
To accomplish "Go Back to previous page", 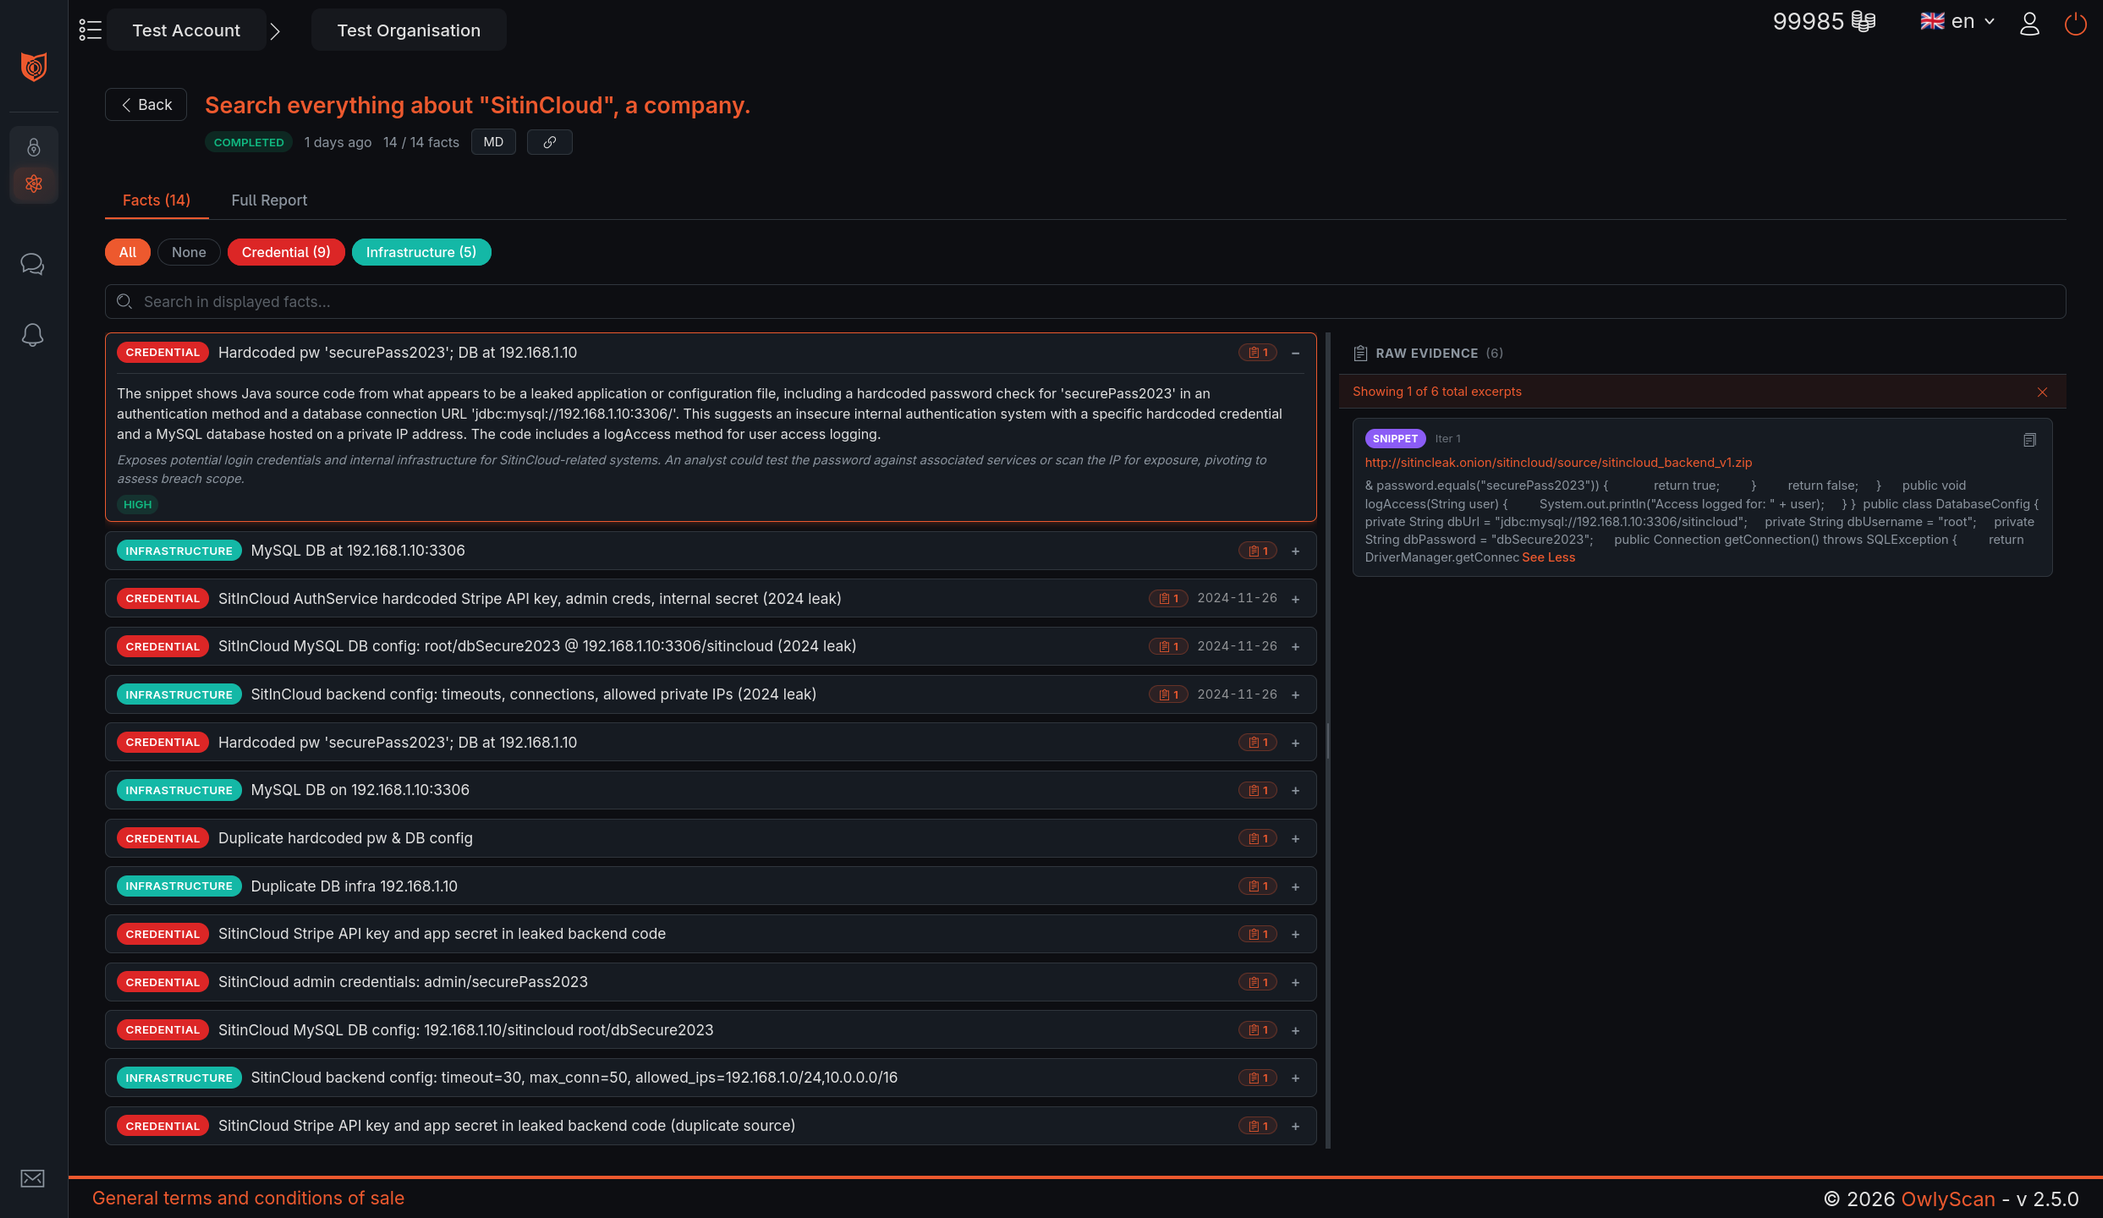I will coord(146,105).
